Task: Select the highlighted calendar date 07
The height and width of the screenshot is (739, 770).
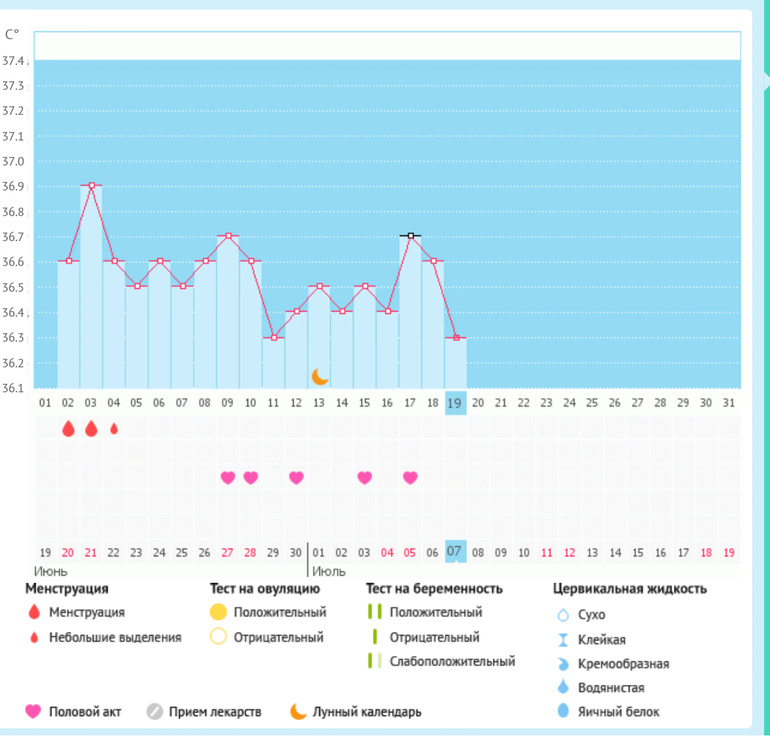Action: 455,552
